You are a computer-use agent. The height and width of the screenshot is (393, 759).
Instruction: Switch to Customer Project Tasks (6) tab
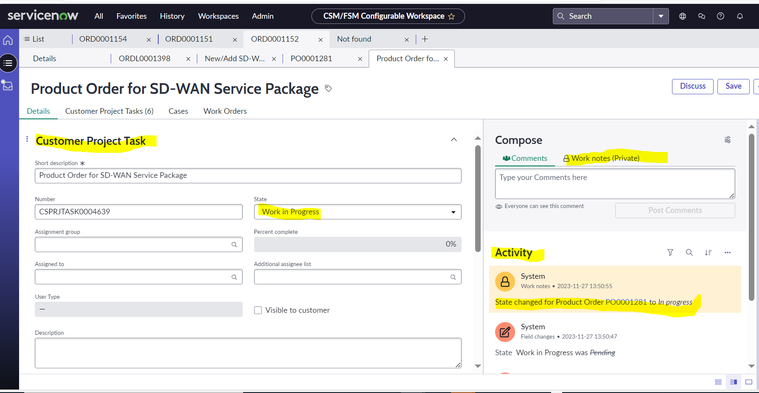click(x=109, y=111)
